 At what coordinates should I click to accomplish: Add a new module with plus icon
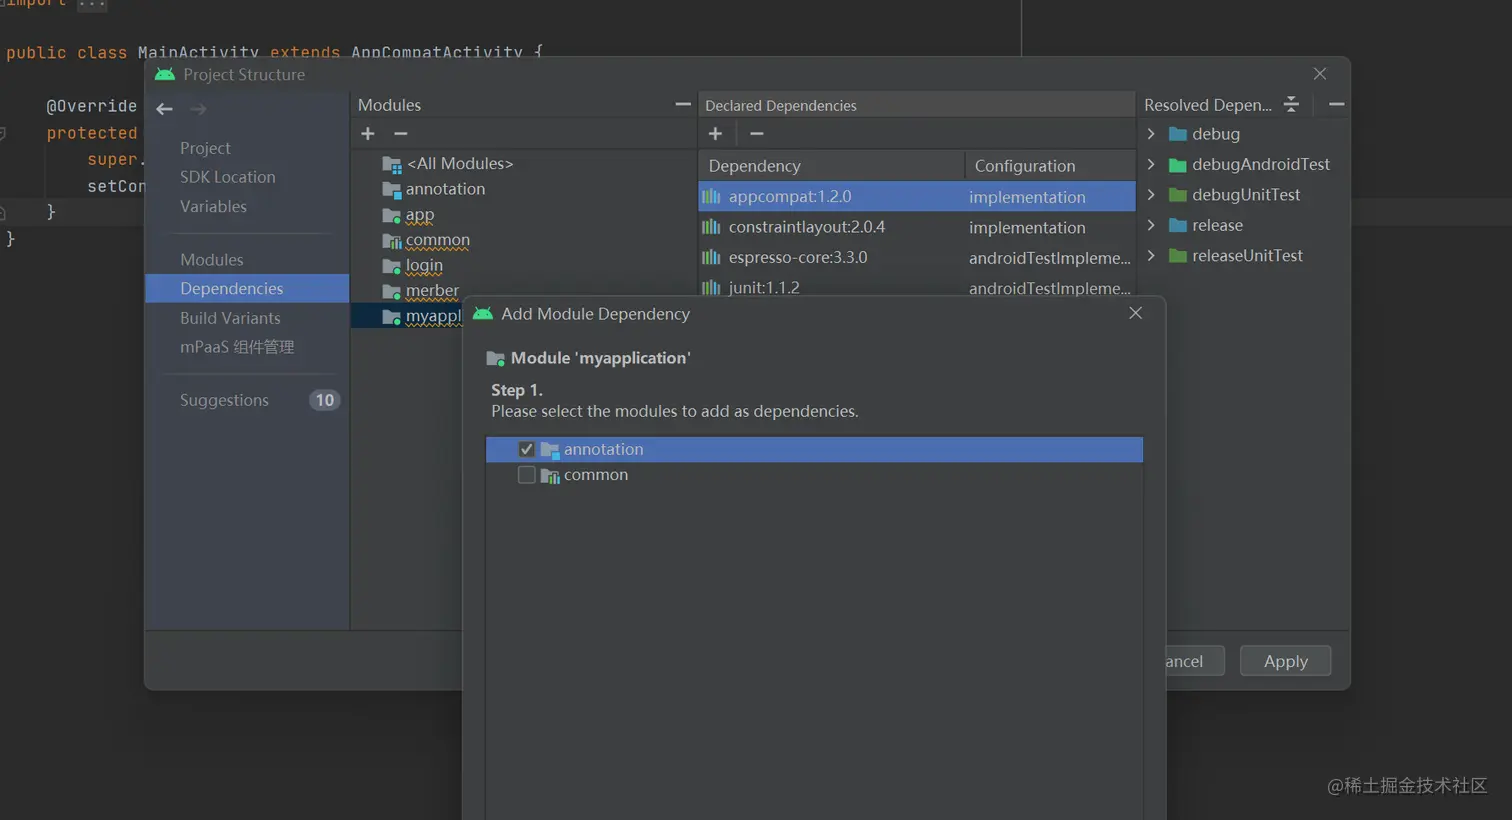(x=368, y=134)
